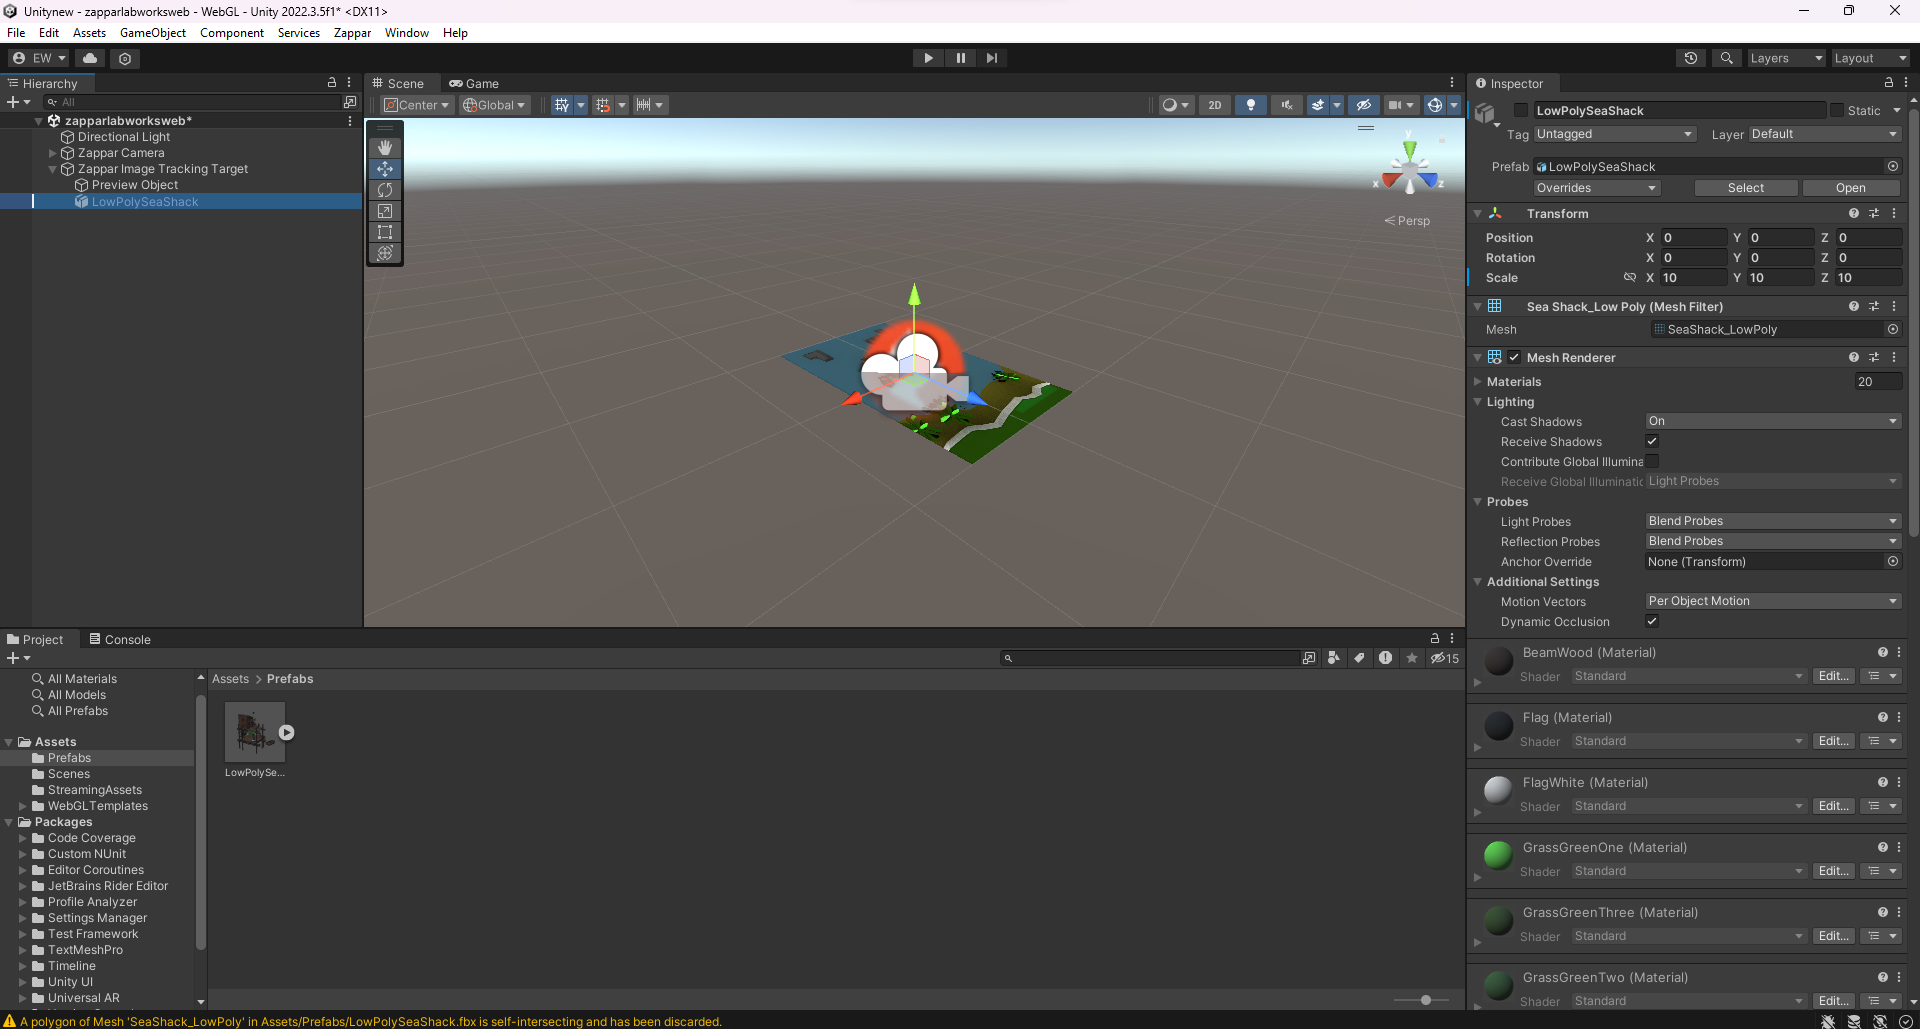1920x1029 pixels.
Task: Toggle scene lighting
Action: 1250,105
